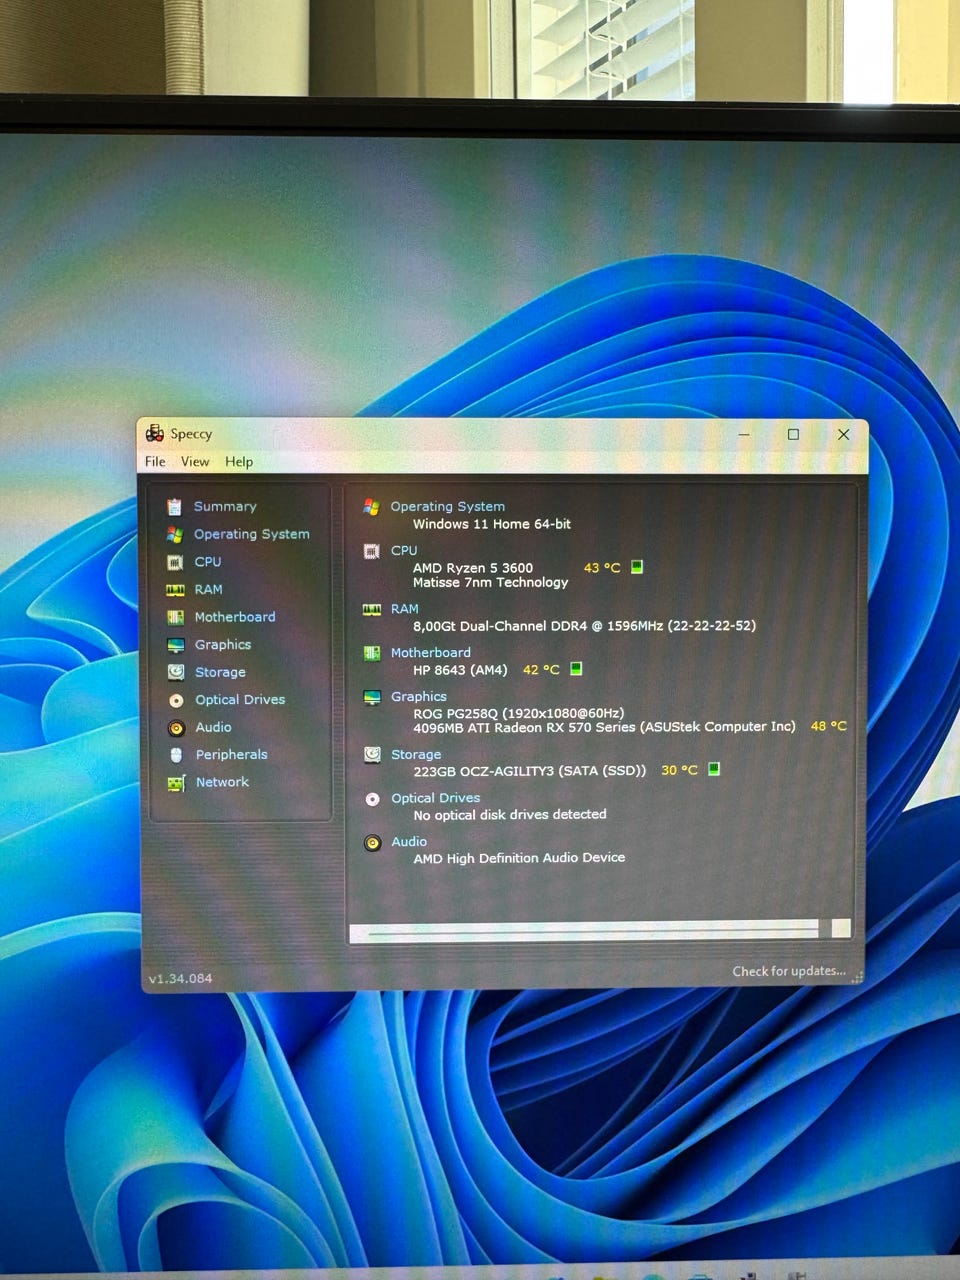Click Check for updates link

[x=789, y=971]
